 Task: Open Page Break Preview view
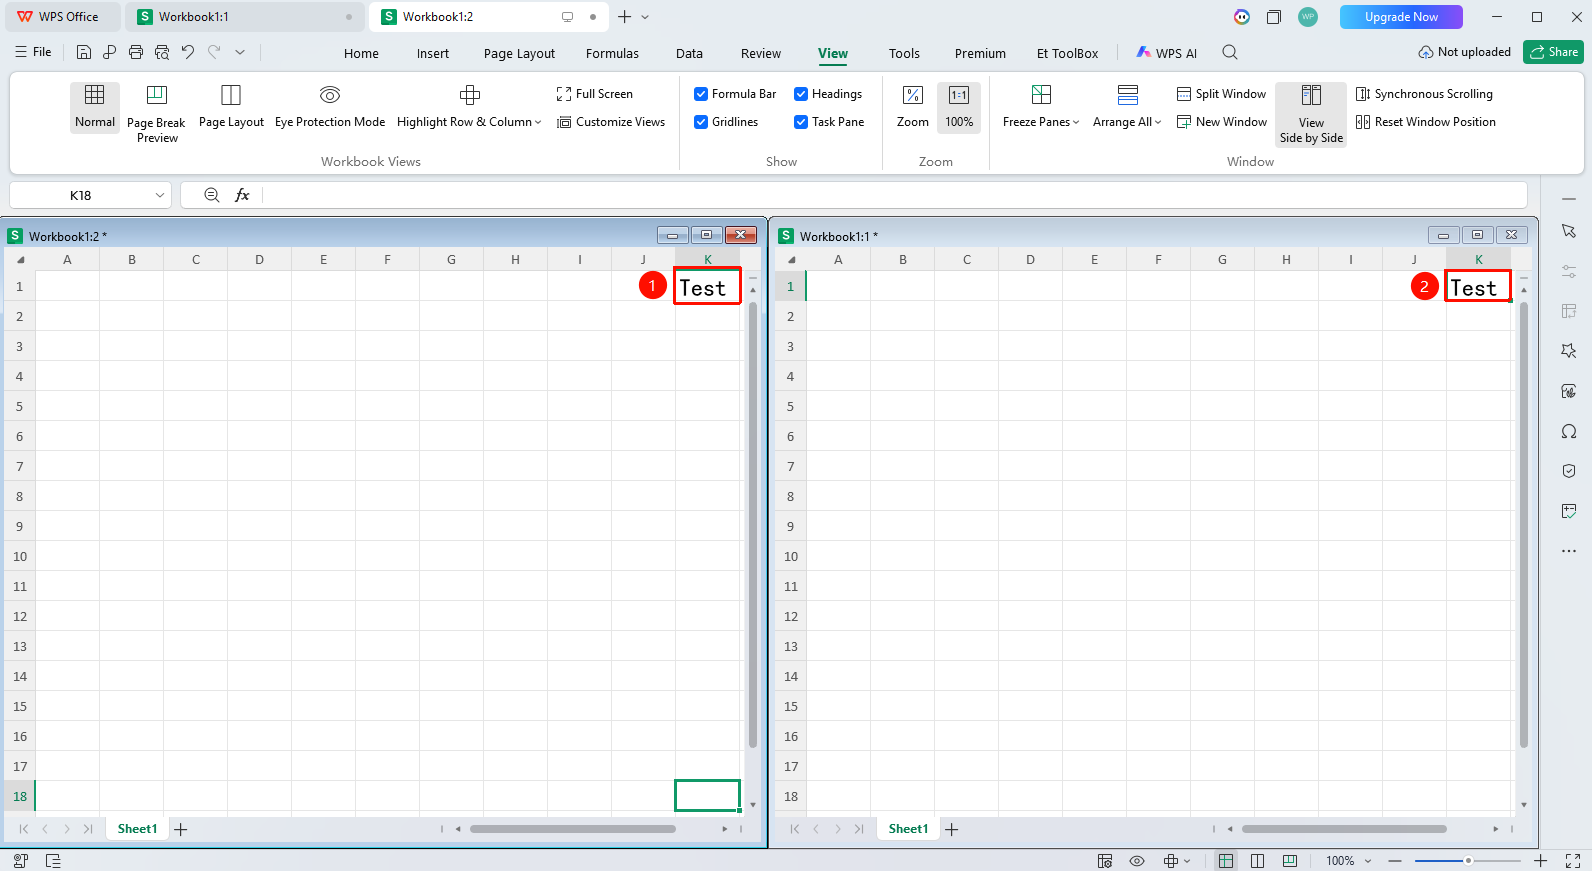click(x=156, y=113)
